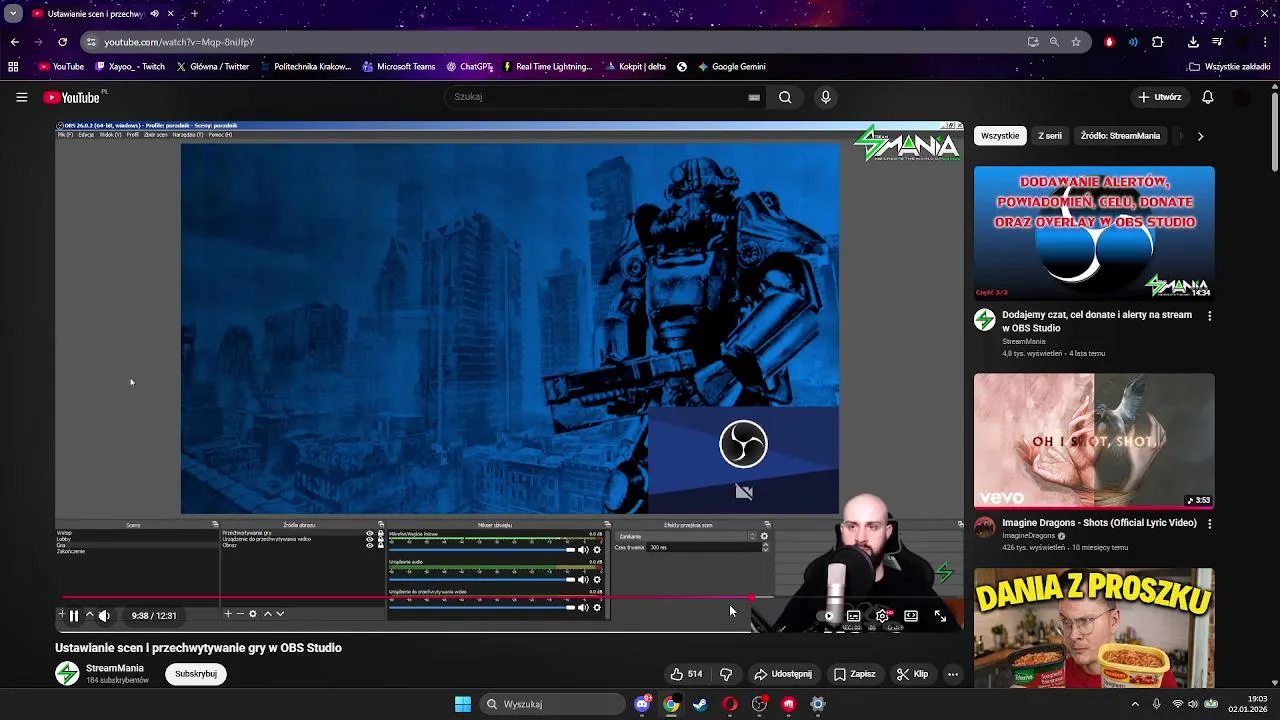Click the Zapisz save button
Image resolution: width=1280 pixels, height=720 pixels.
(x=854, y=674)
